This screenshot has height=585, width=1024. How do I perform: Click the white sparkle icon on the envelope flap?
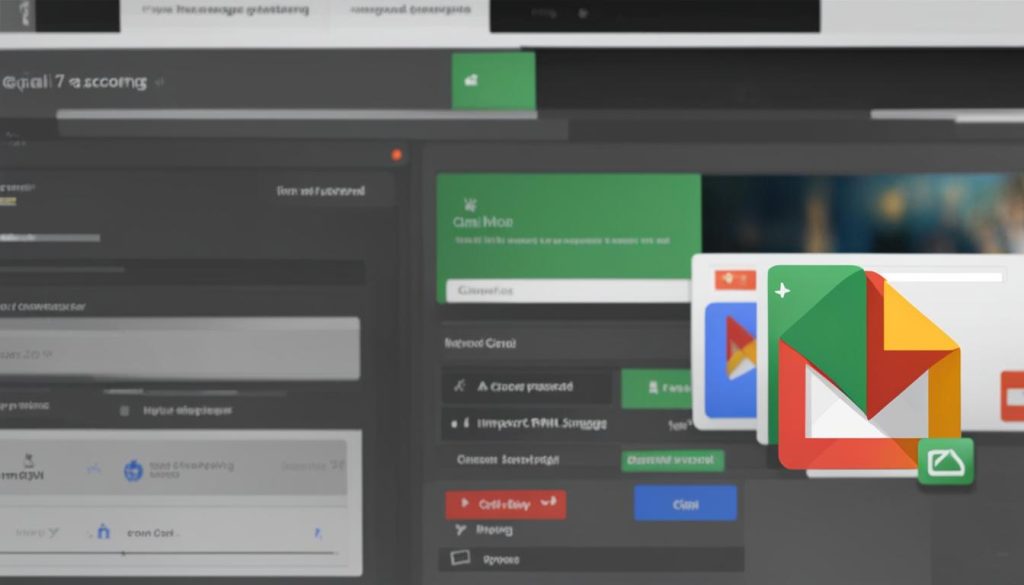click(782, 290)
